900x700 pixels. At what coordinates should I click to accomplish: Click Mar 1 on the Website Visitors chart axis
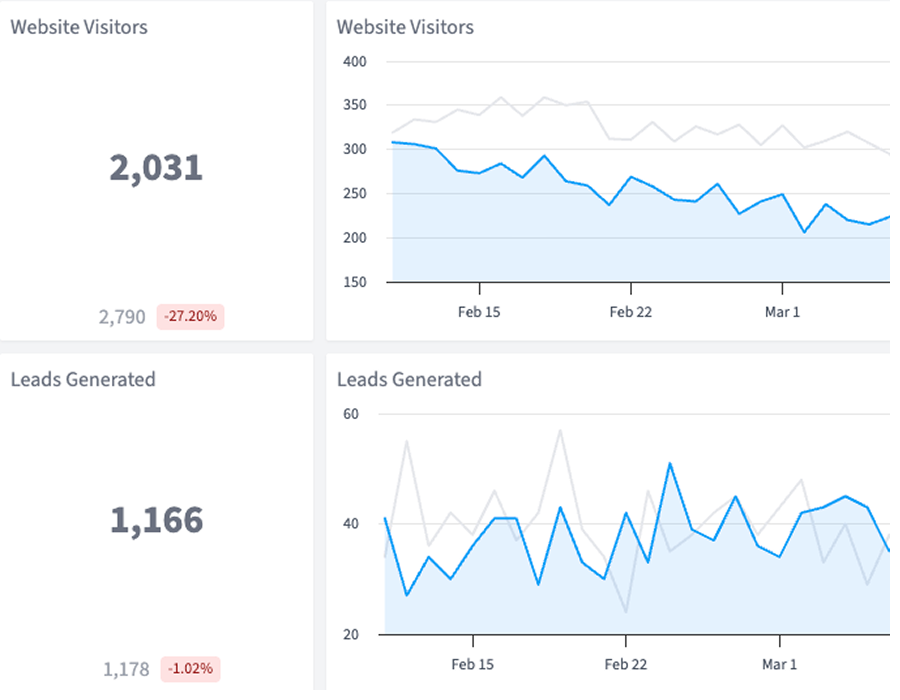(x=782, y=312)
